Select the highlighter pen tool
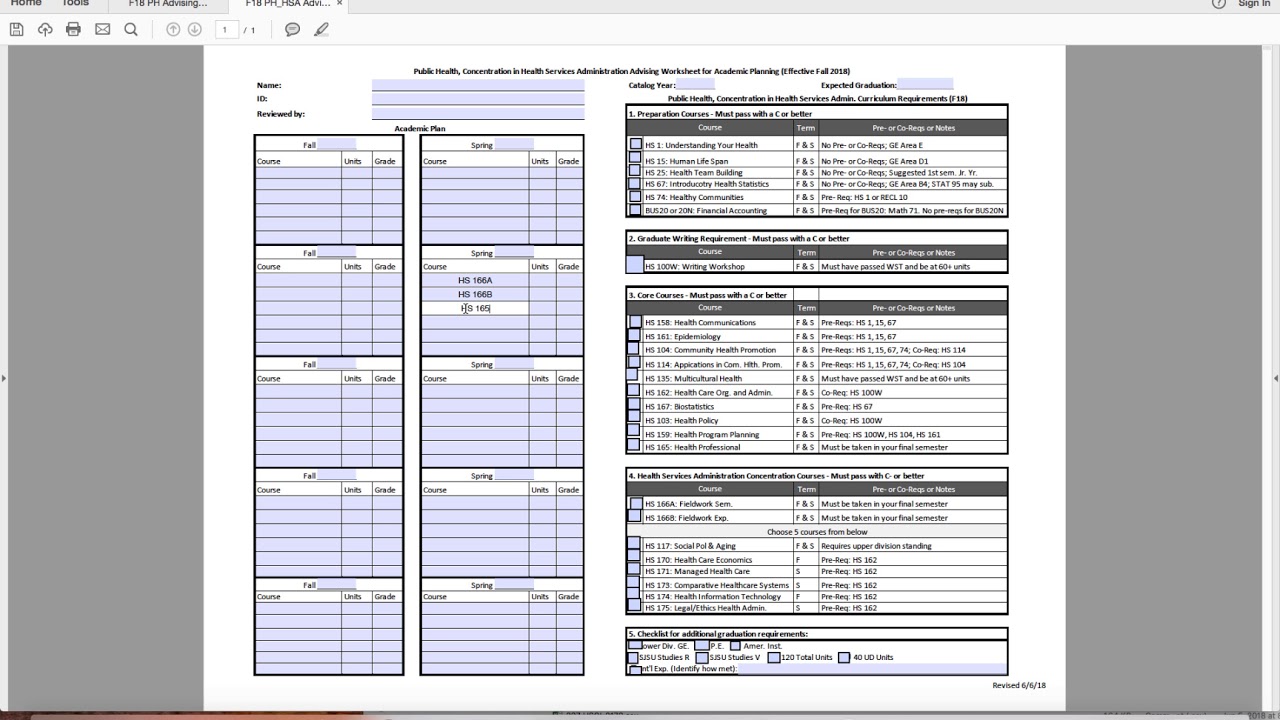The width and height of the screenshot is (1280, 720). coord(321,30)
